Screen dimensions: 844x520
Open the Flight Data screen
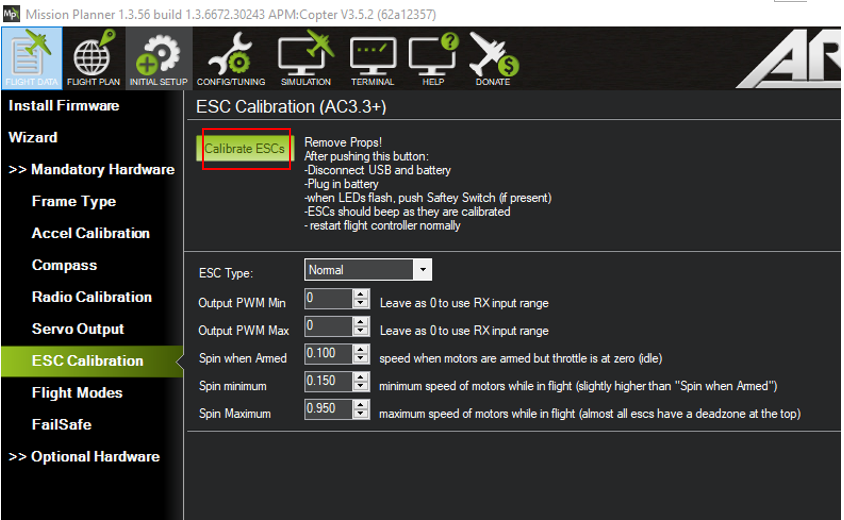pos(31,58)
